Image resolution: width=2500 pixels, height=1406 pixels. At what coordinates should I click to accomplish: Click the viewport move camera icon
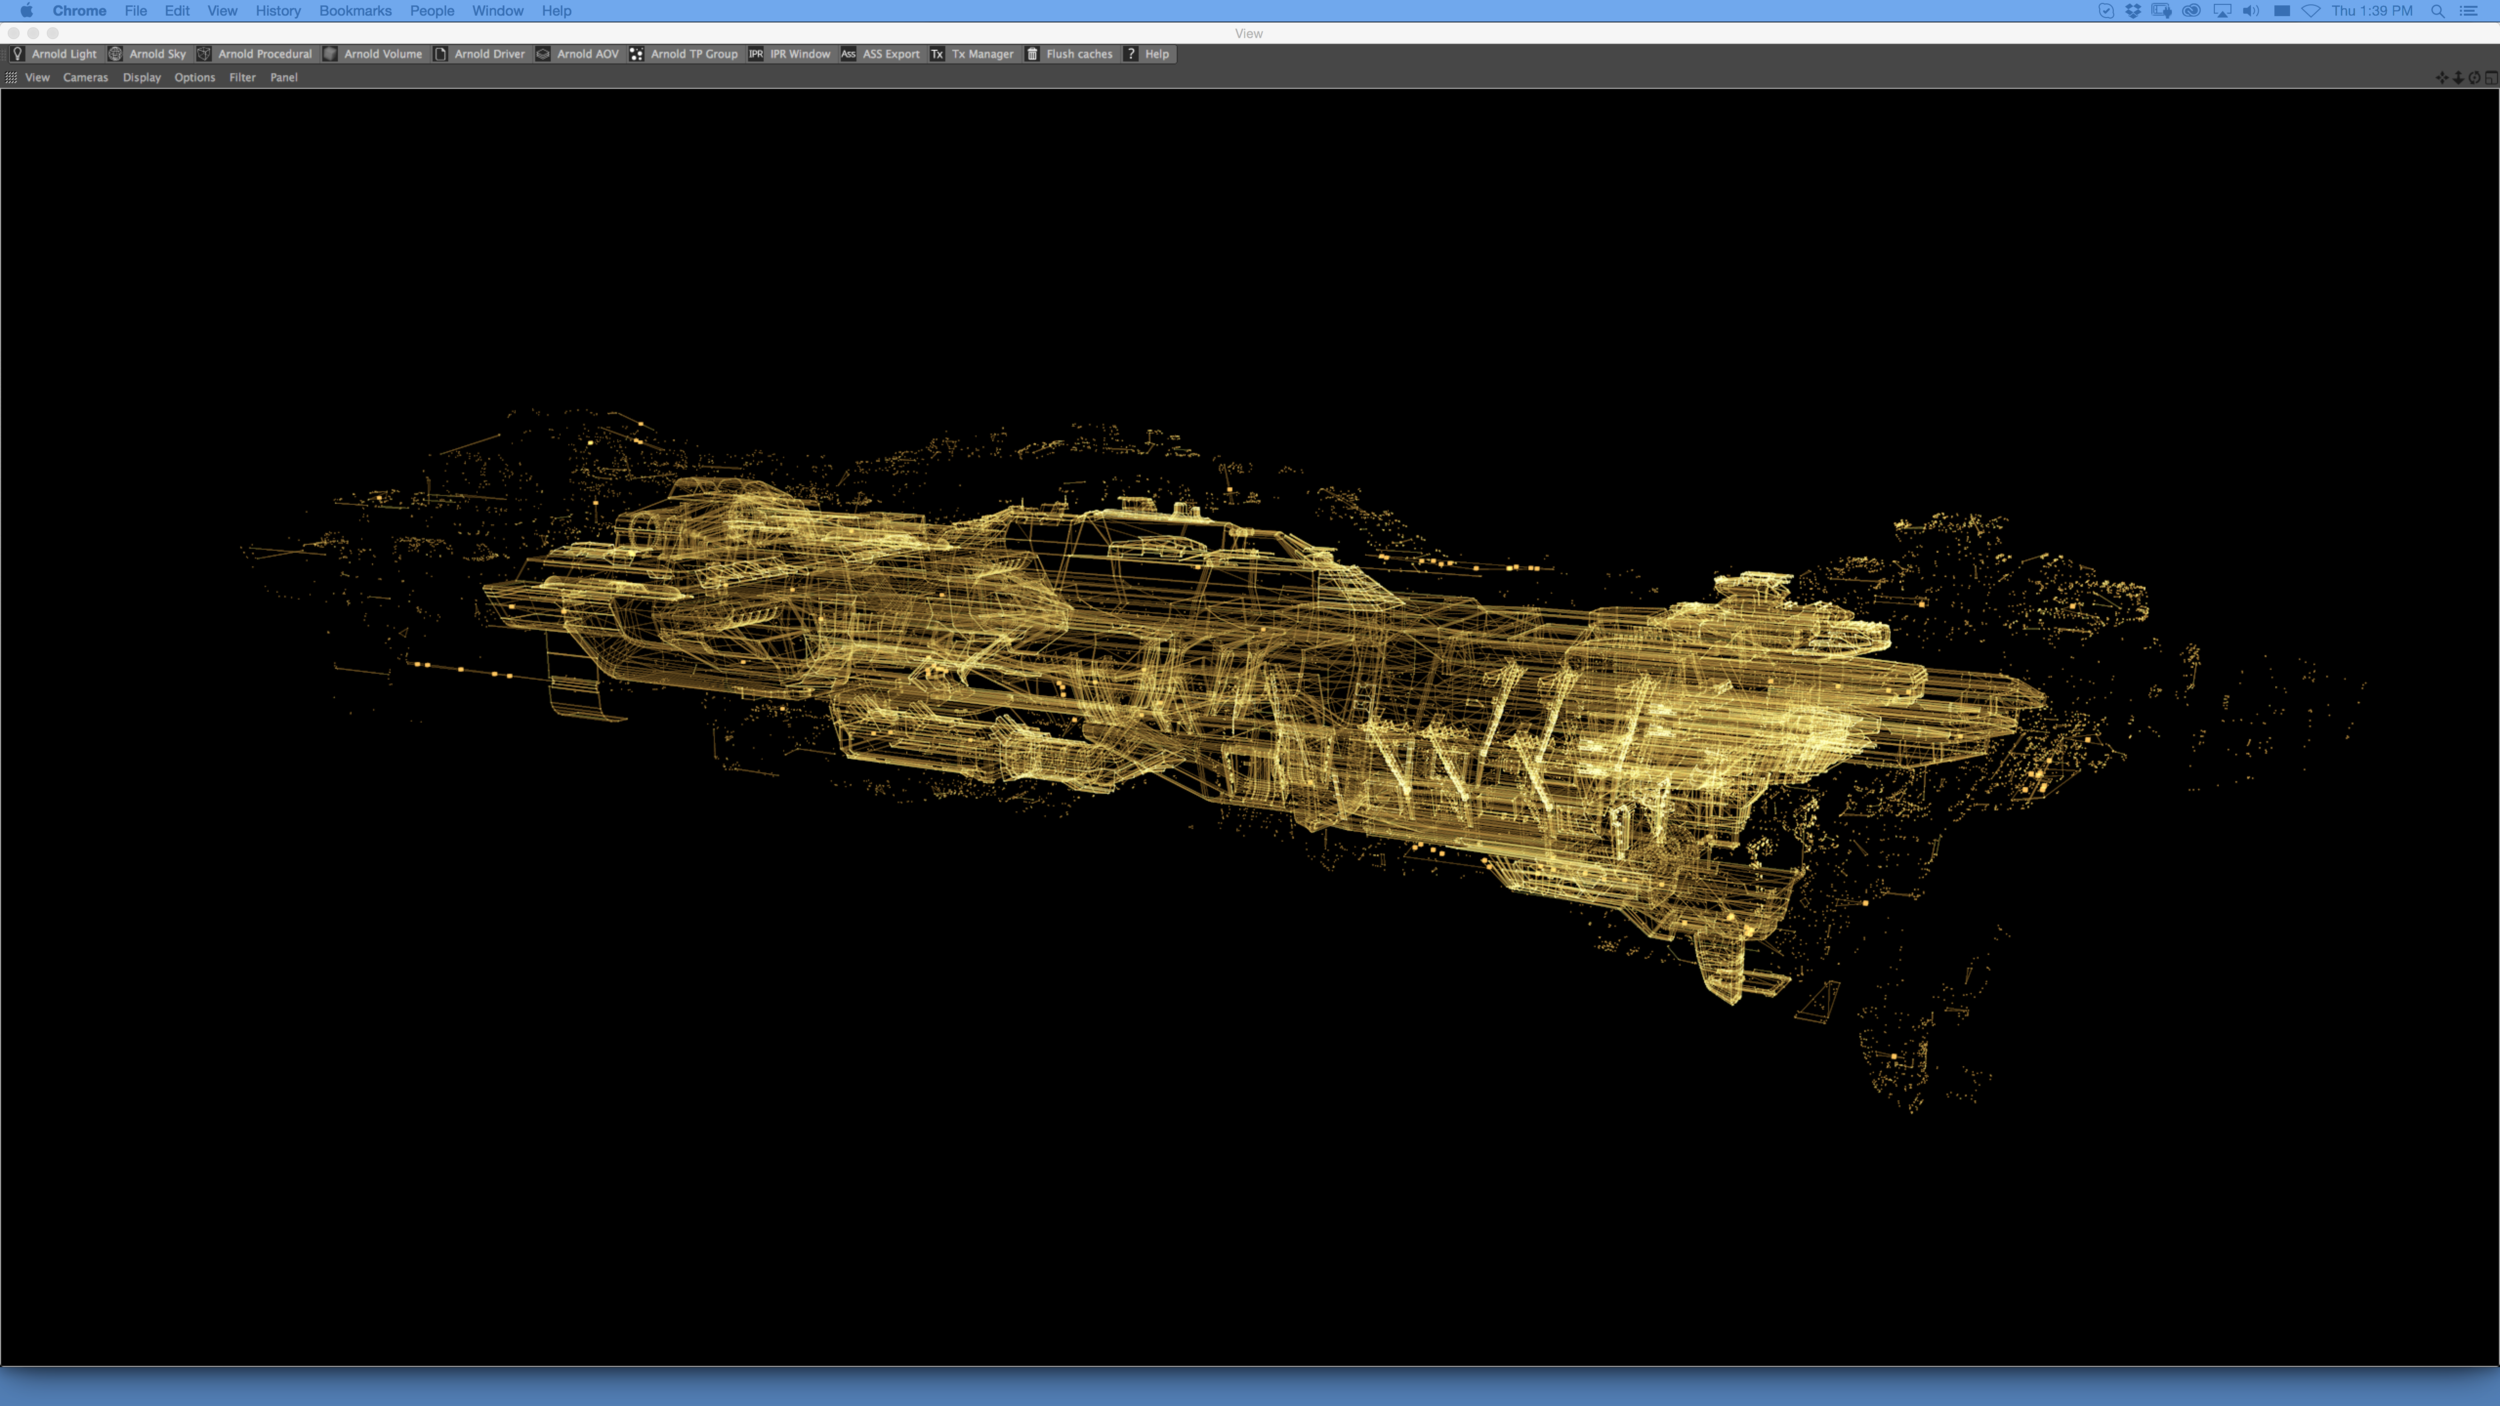coord(2442,77)
